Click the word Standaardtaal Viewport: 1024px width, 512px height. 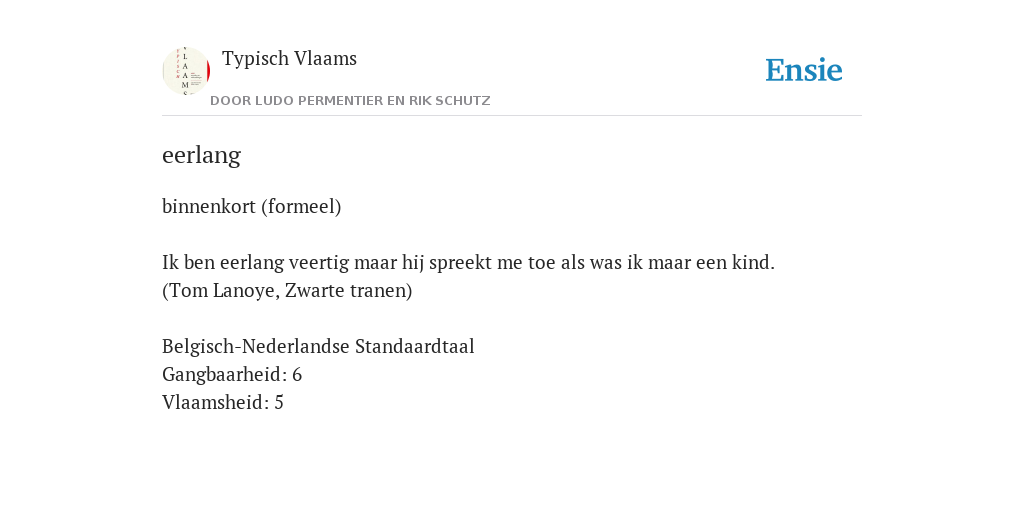point(415,346)
